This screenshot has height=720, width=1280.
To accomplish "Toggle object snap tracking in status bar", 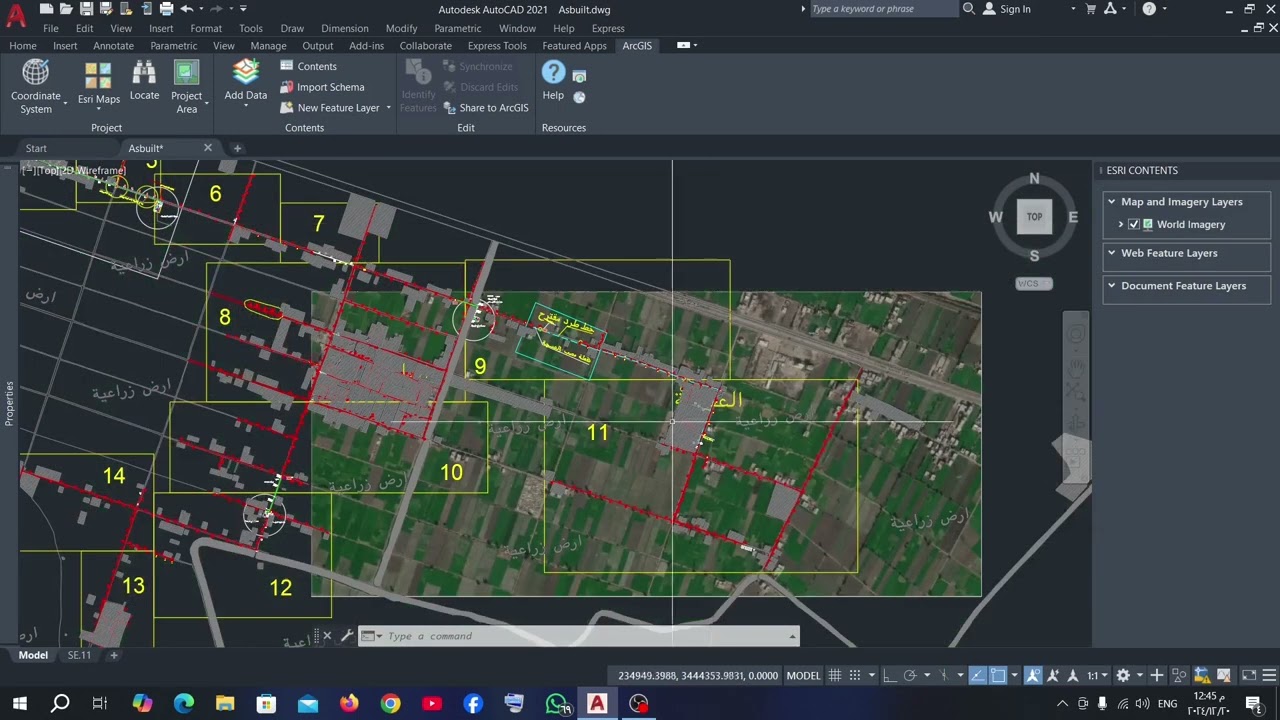I will pos(977,675).
